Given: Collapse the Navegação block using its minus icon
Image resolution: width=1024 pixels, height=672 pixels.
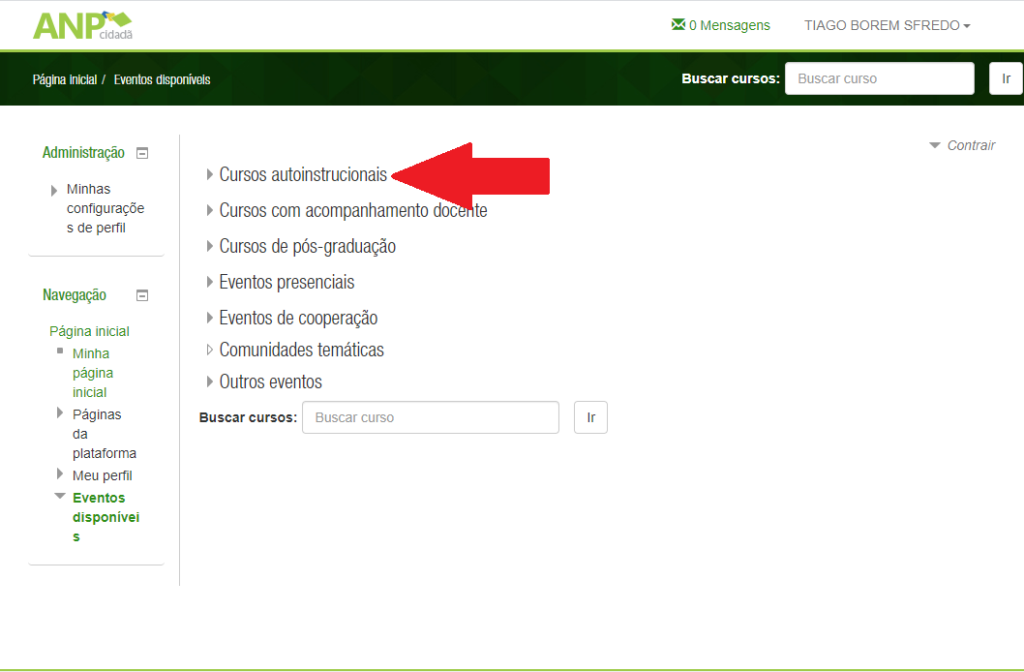Looking at the screenshot, I should coord(142,295).
